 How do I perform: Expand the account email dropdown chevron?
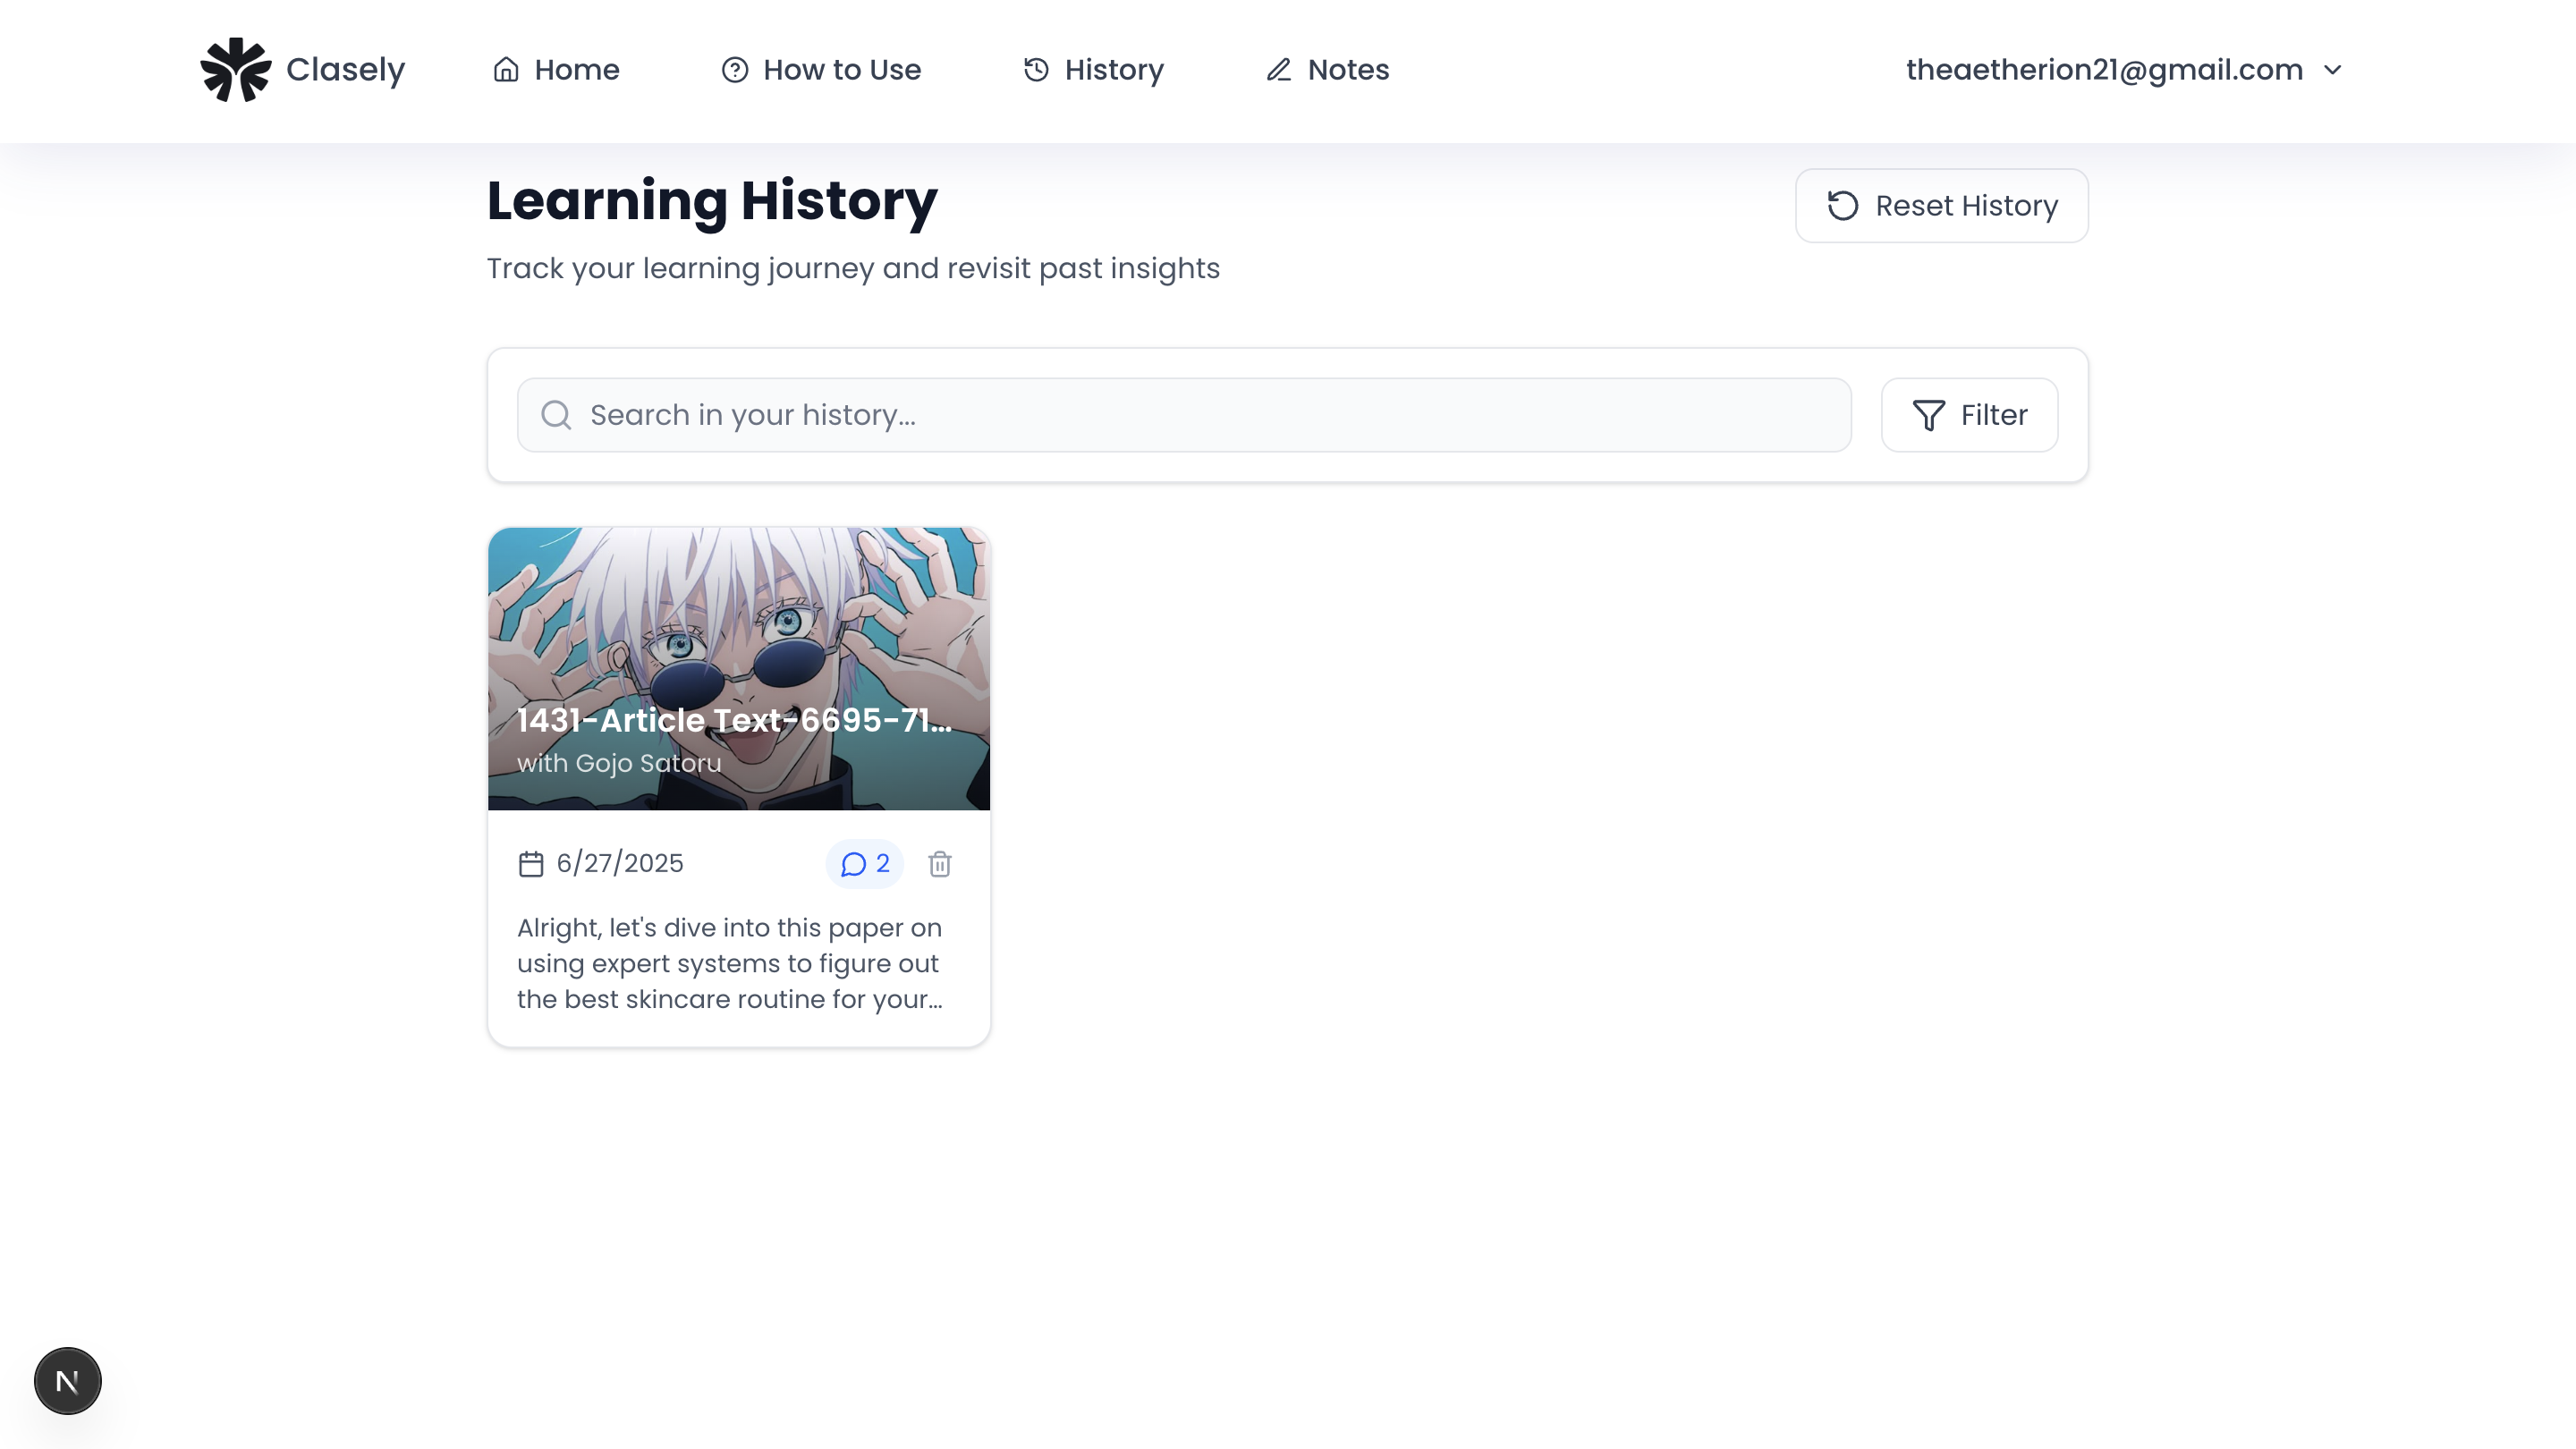click(x=2332, y=70)
